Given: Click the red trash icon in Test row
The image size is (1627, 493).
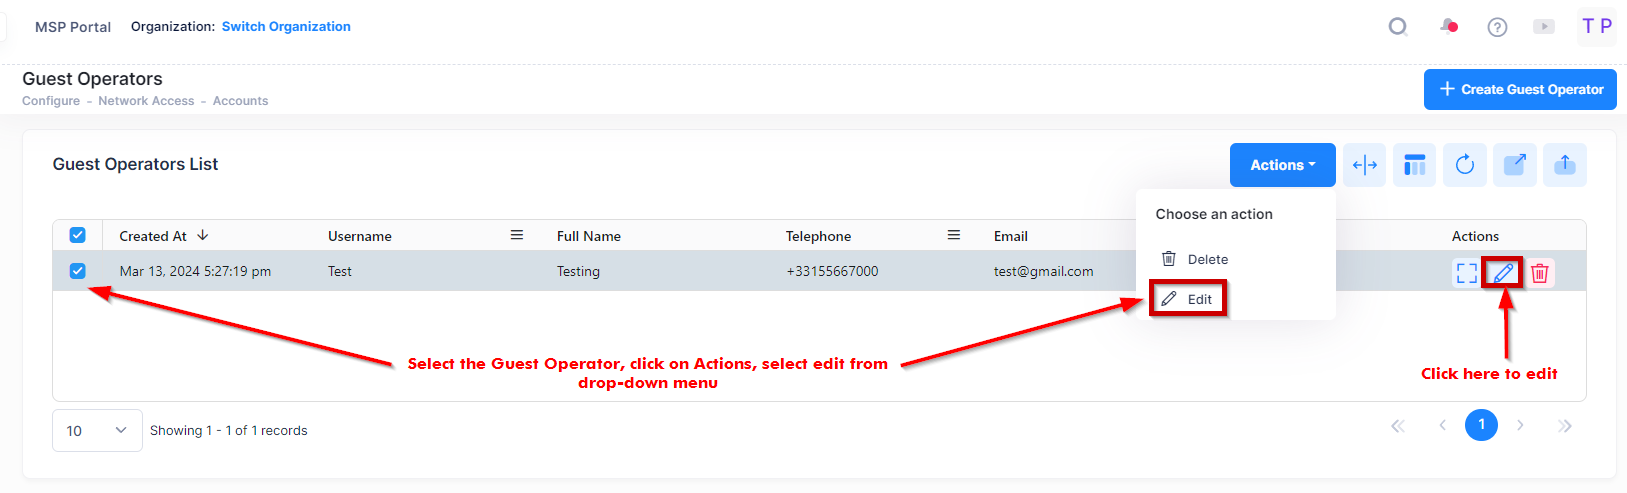Looking at the screenshot, I should click(x=1540, y=273).
